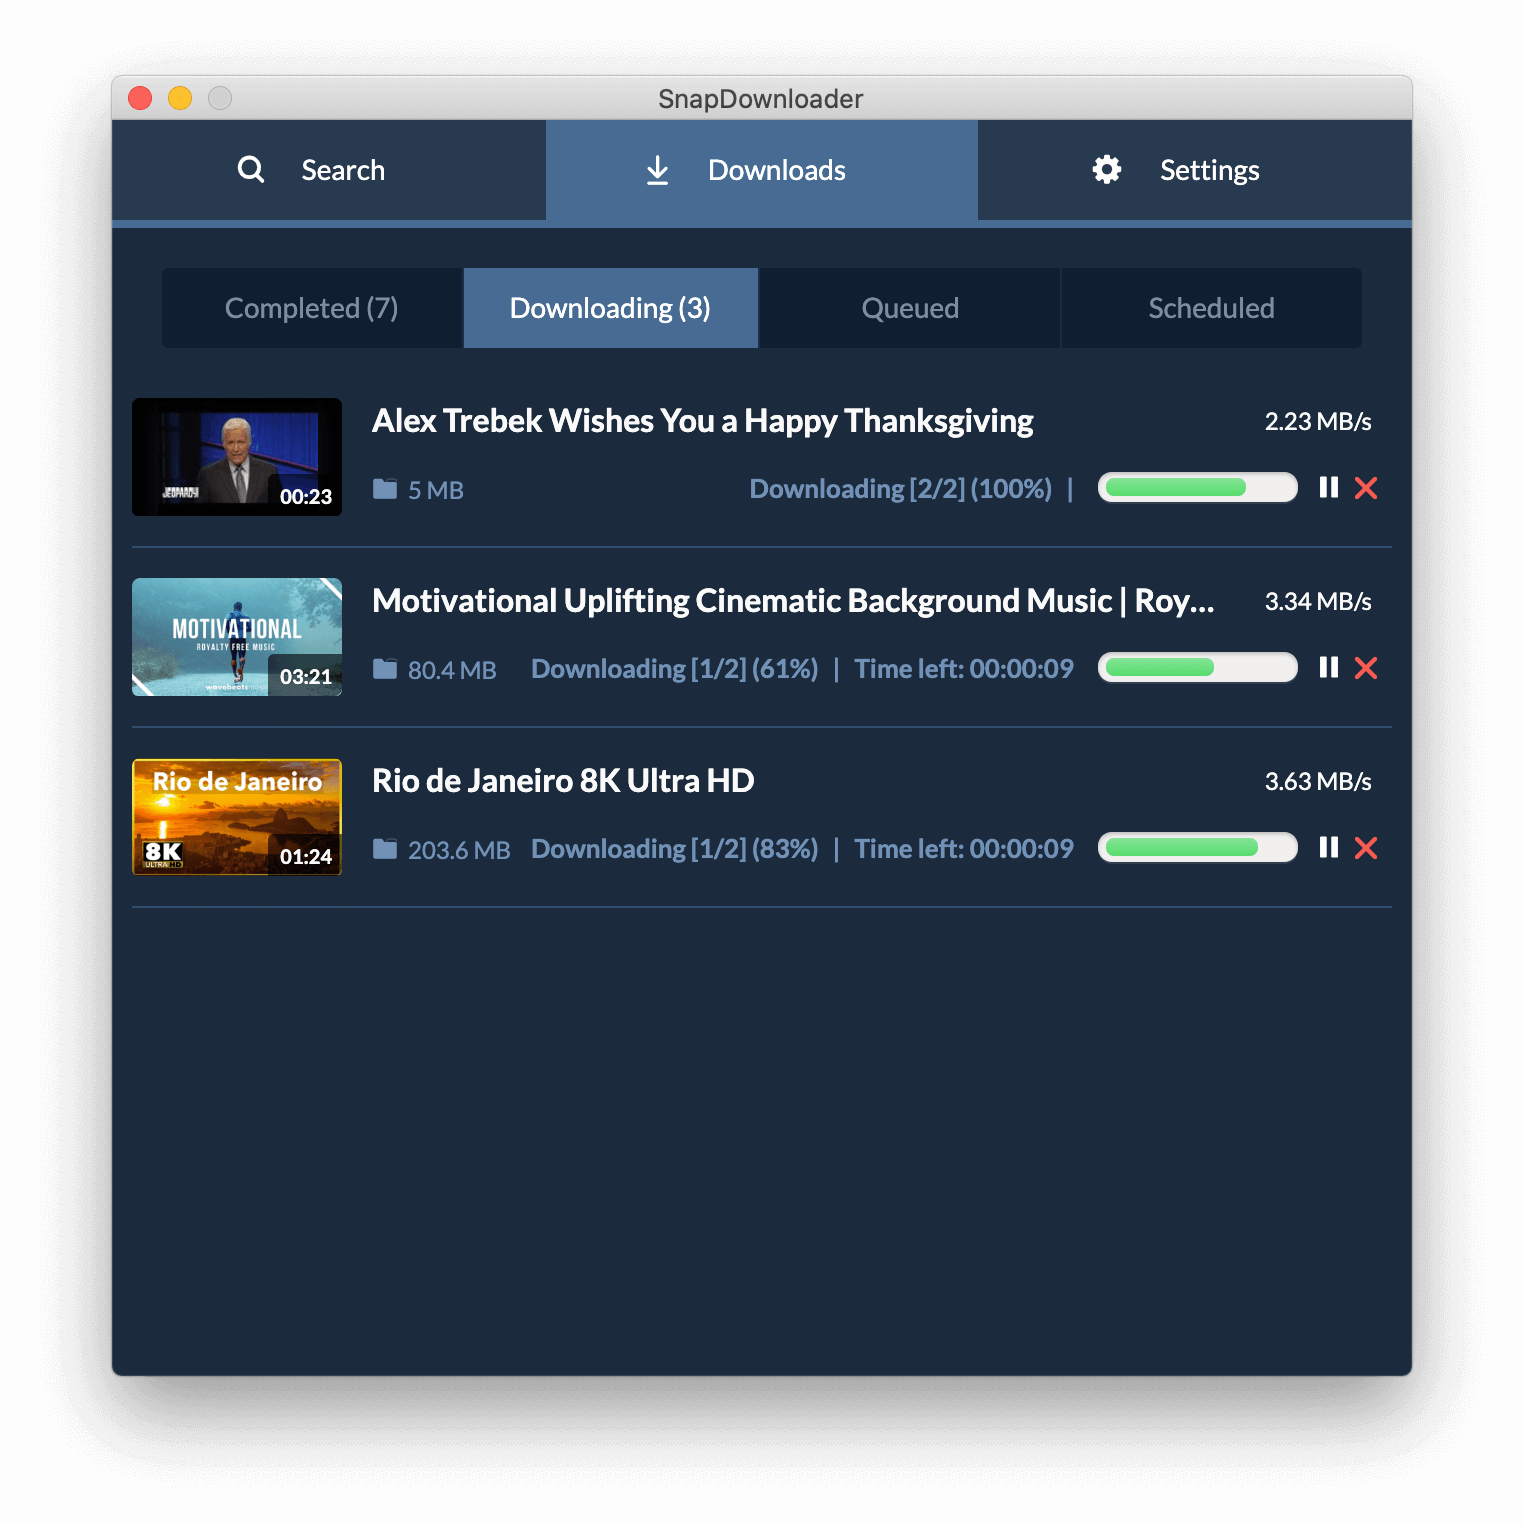Image resolution: width=1524 pixels, height=1524 pixels.
Task: Open the Scheduled downloads tab
Action: click(x=1211, y=308)
